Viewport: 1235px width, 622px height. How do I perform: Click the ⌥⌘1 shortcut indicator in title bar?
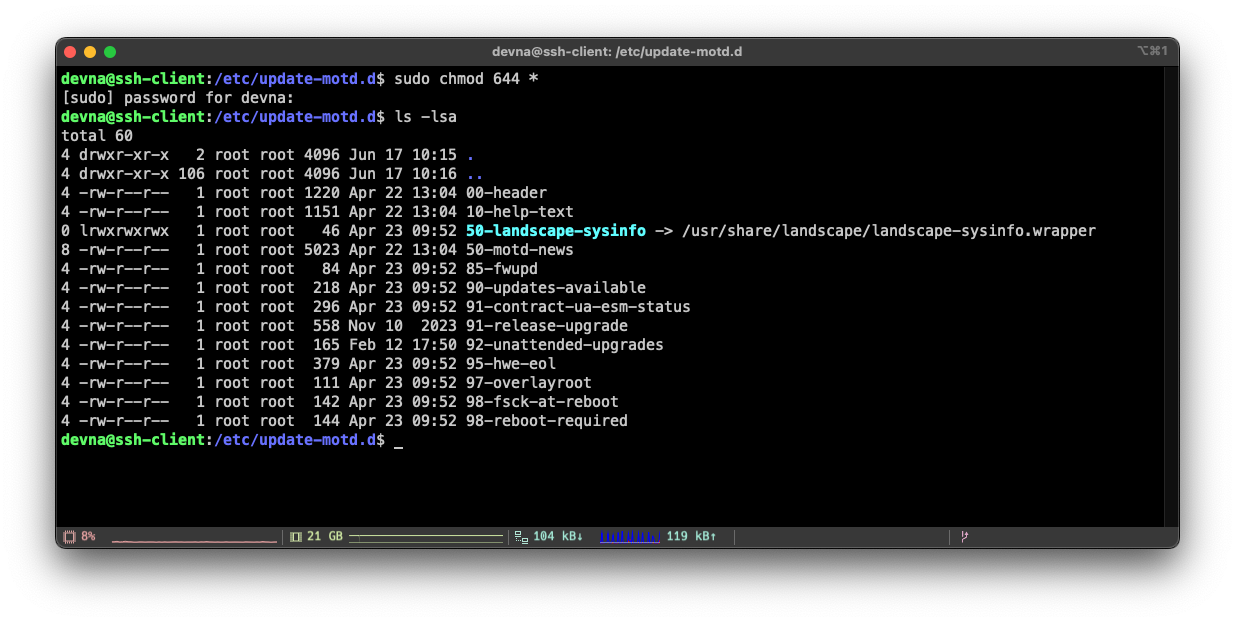tap(1152, 51)
